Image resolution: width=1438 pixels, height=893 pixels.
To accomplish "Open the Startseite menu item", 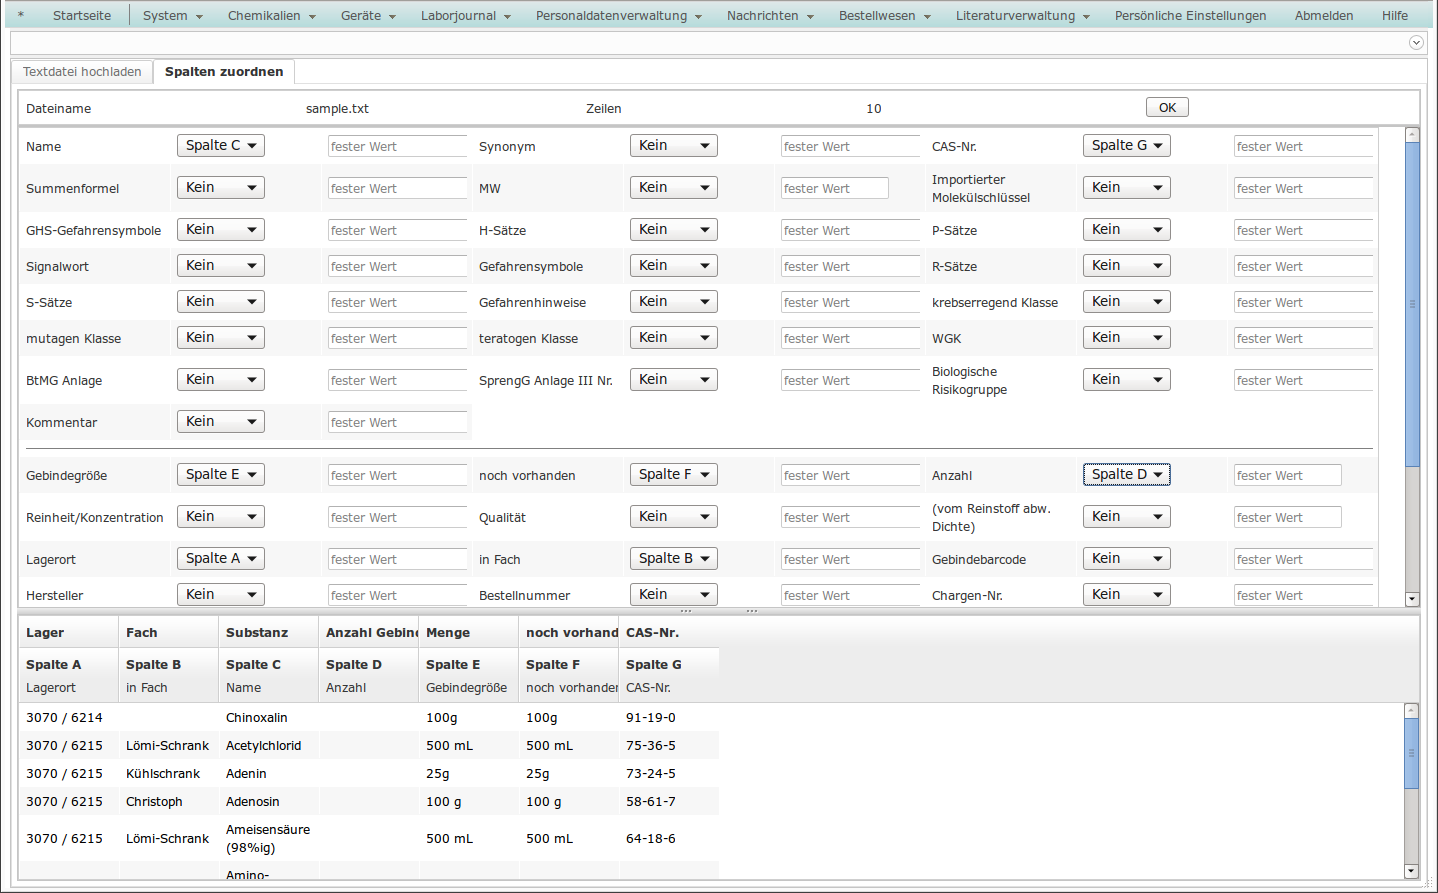I will click(x=82, y=16).
